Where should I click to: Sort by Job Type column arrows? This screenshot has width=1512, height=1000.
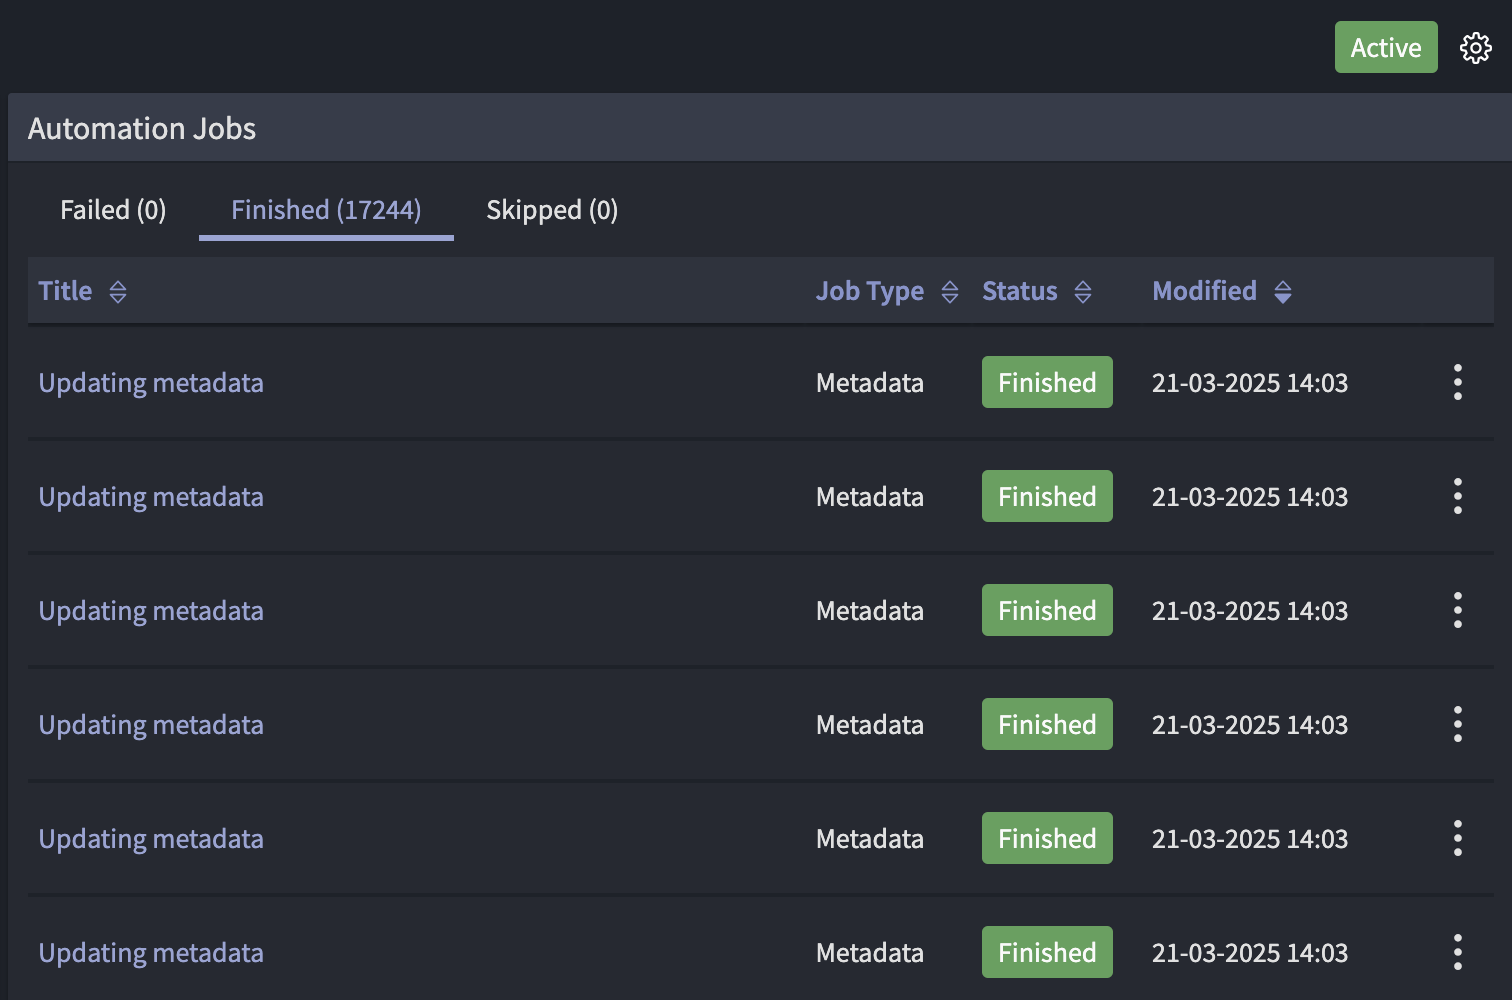coord(950,292)
